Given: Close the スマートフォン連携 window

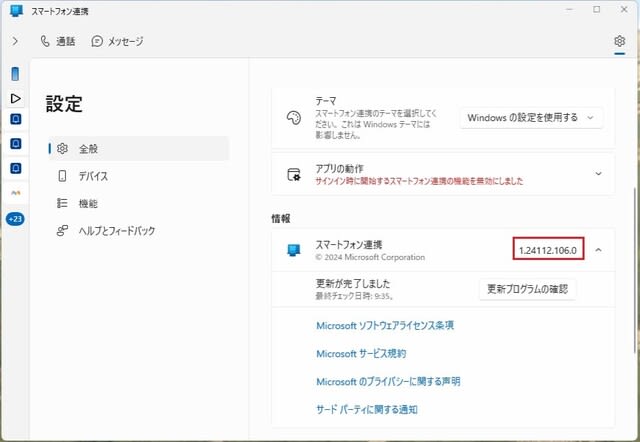Looking at the screenshot, I should [x=624, y=9].
